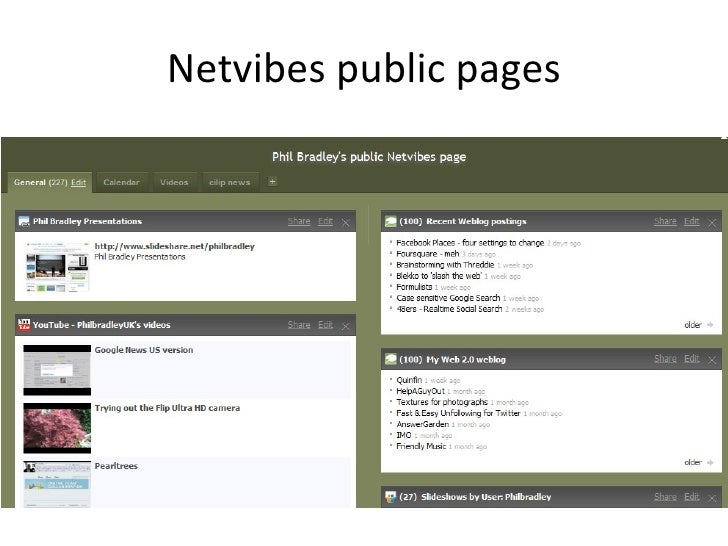Close the YouTube videos widget
Image resolution: width=728 pixels, height=546 pixels.
345,326
